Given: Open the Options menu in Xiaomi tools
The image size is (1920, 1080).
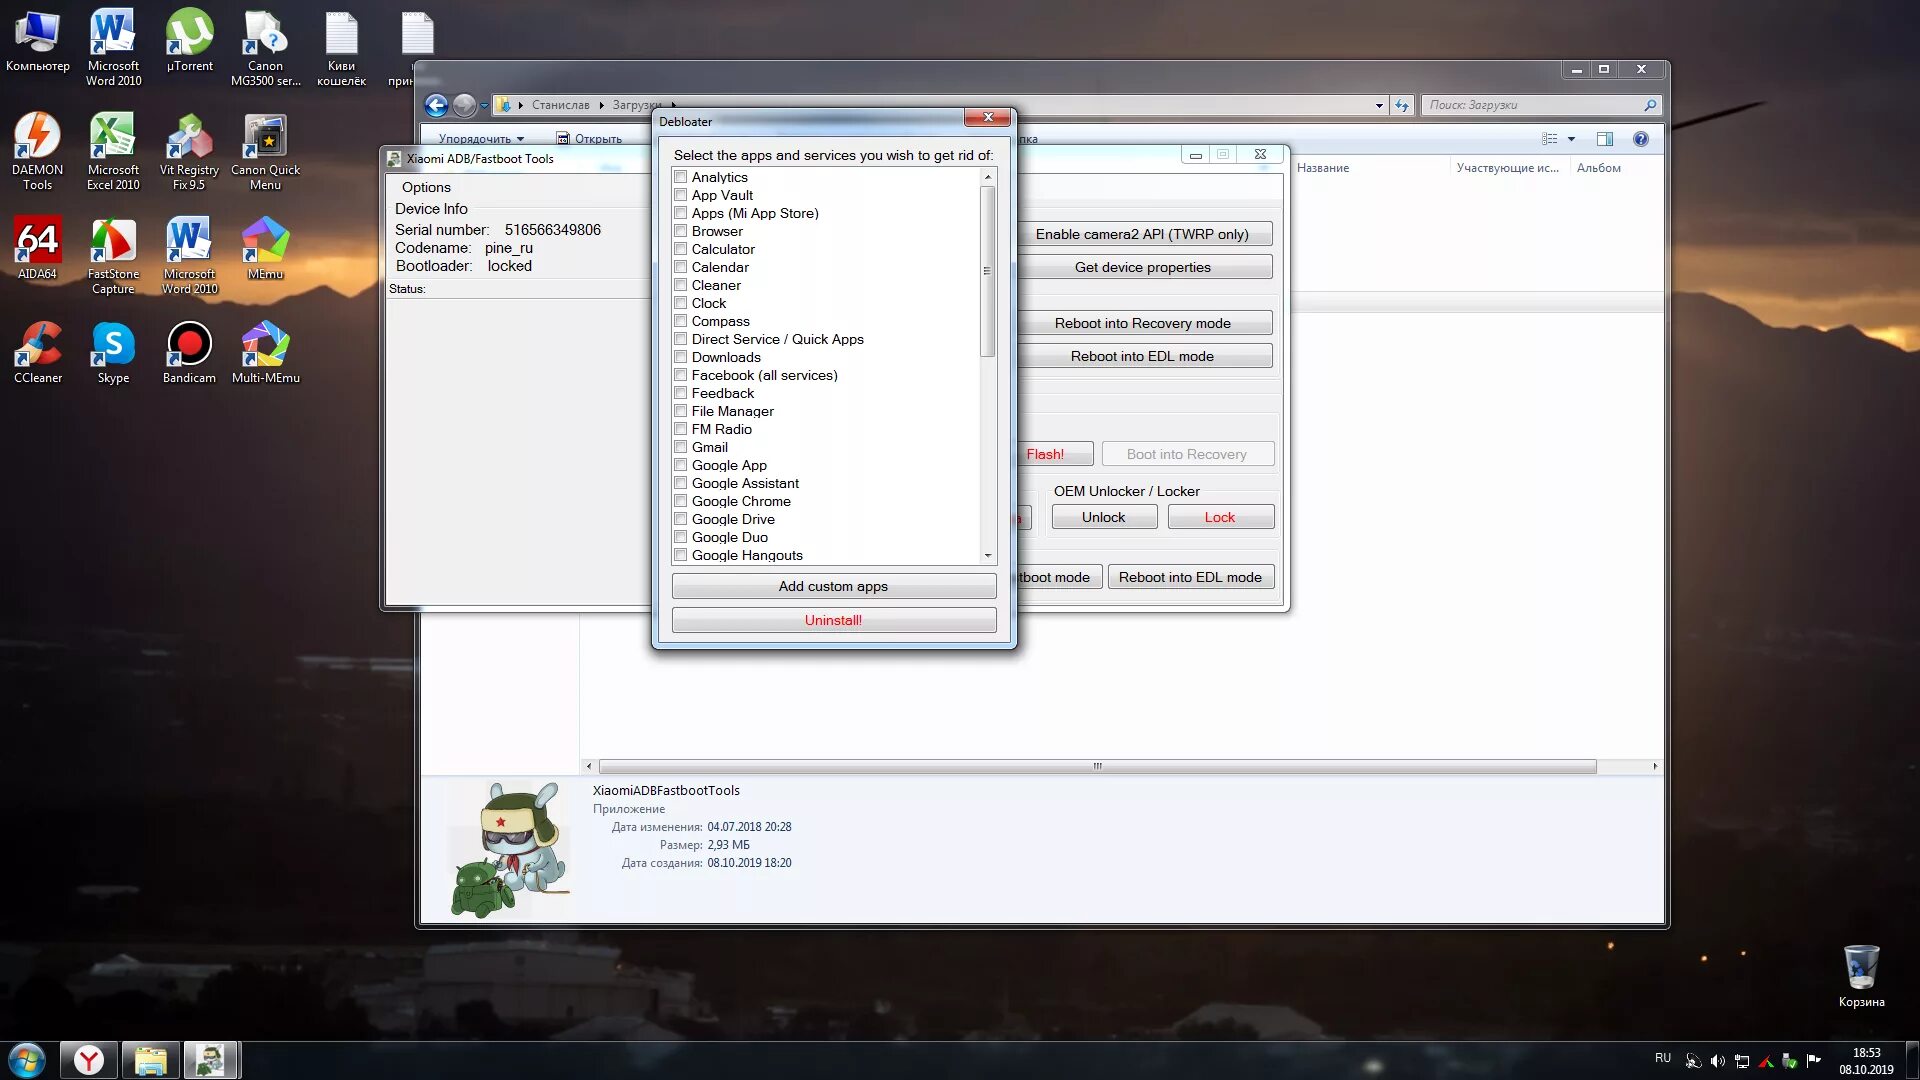Looking at the screenshot, I should tap(426, 187).
